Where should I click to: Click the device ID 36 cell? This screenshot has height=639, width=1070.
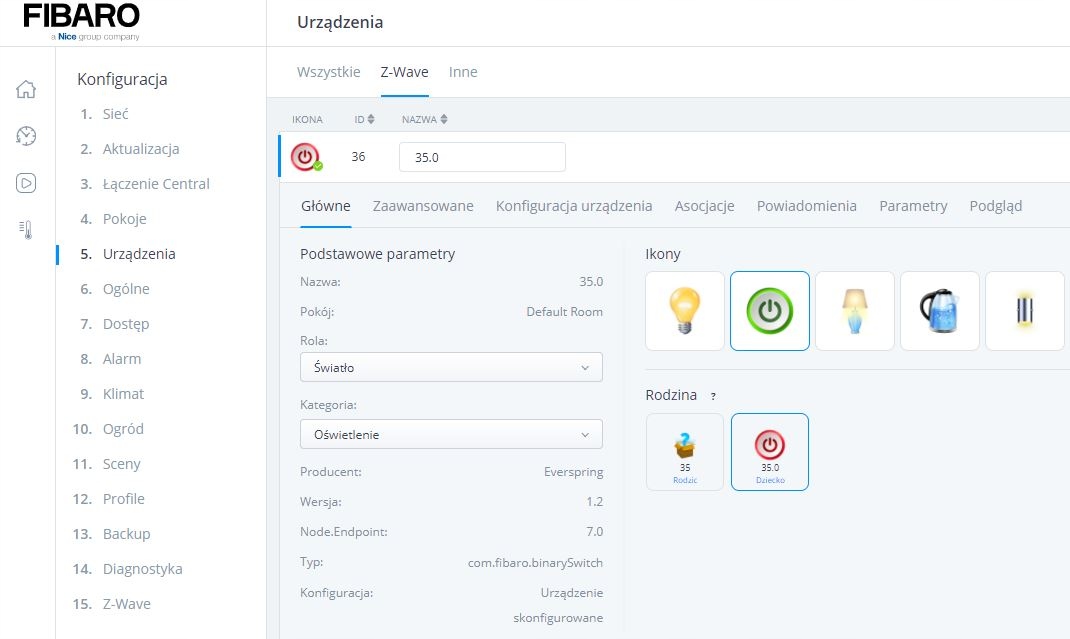click(358, 156)
